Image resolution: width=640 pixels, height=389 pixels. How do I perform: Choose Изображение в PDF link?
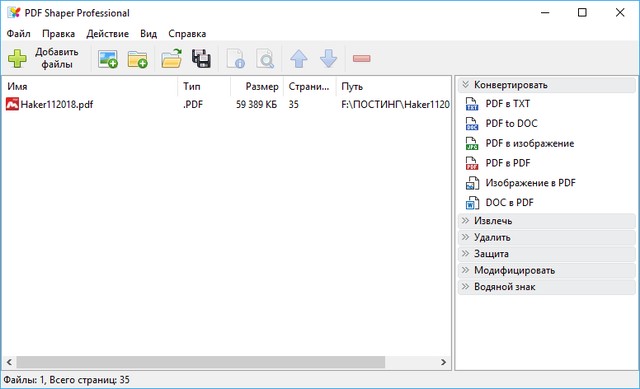click(x=531, y=183)
